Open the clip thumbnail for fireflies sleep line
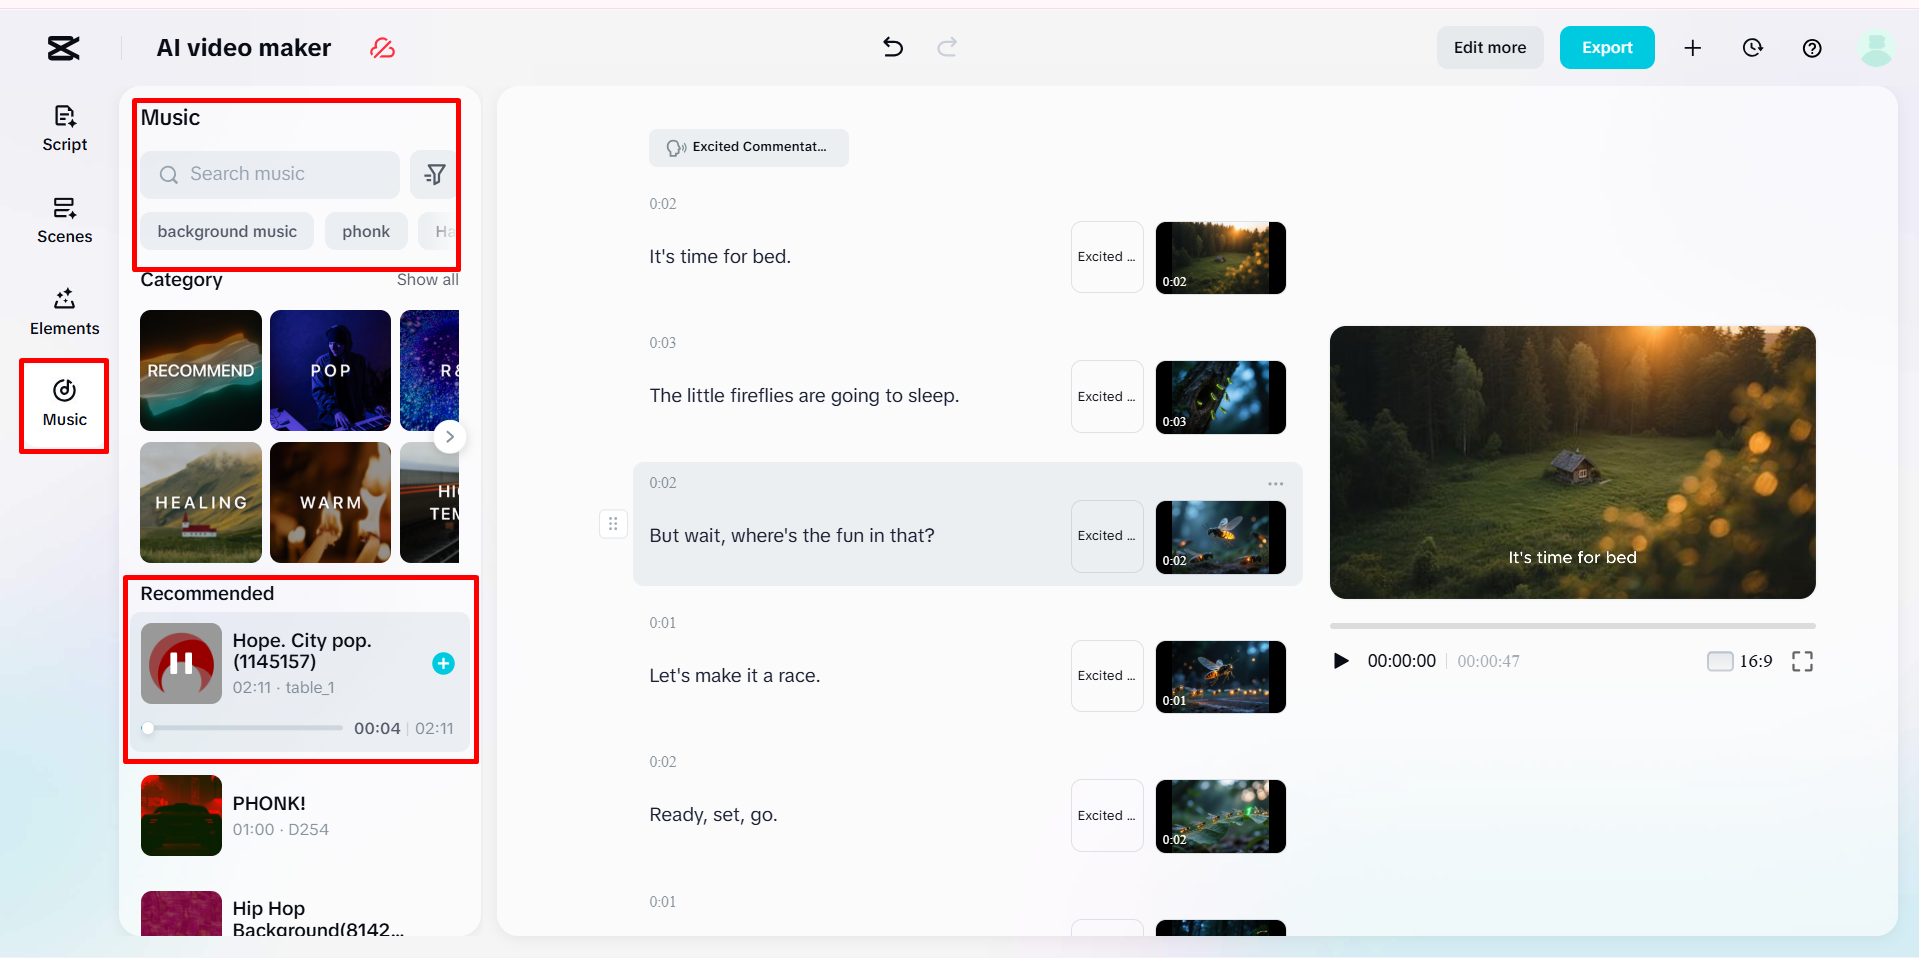 tap(1221, 397)
